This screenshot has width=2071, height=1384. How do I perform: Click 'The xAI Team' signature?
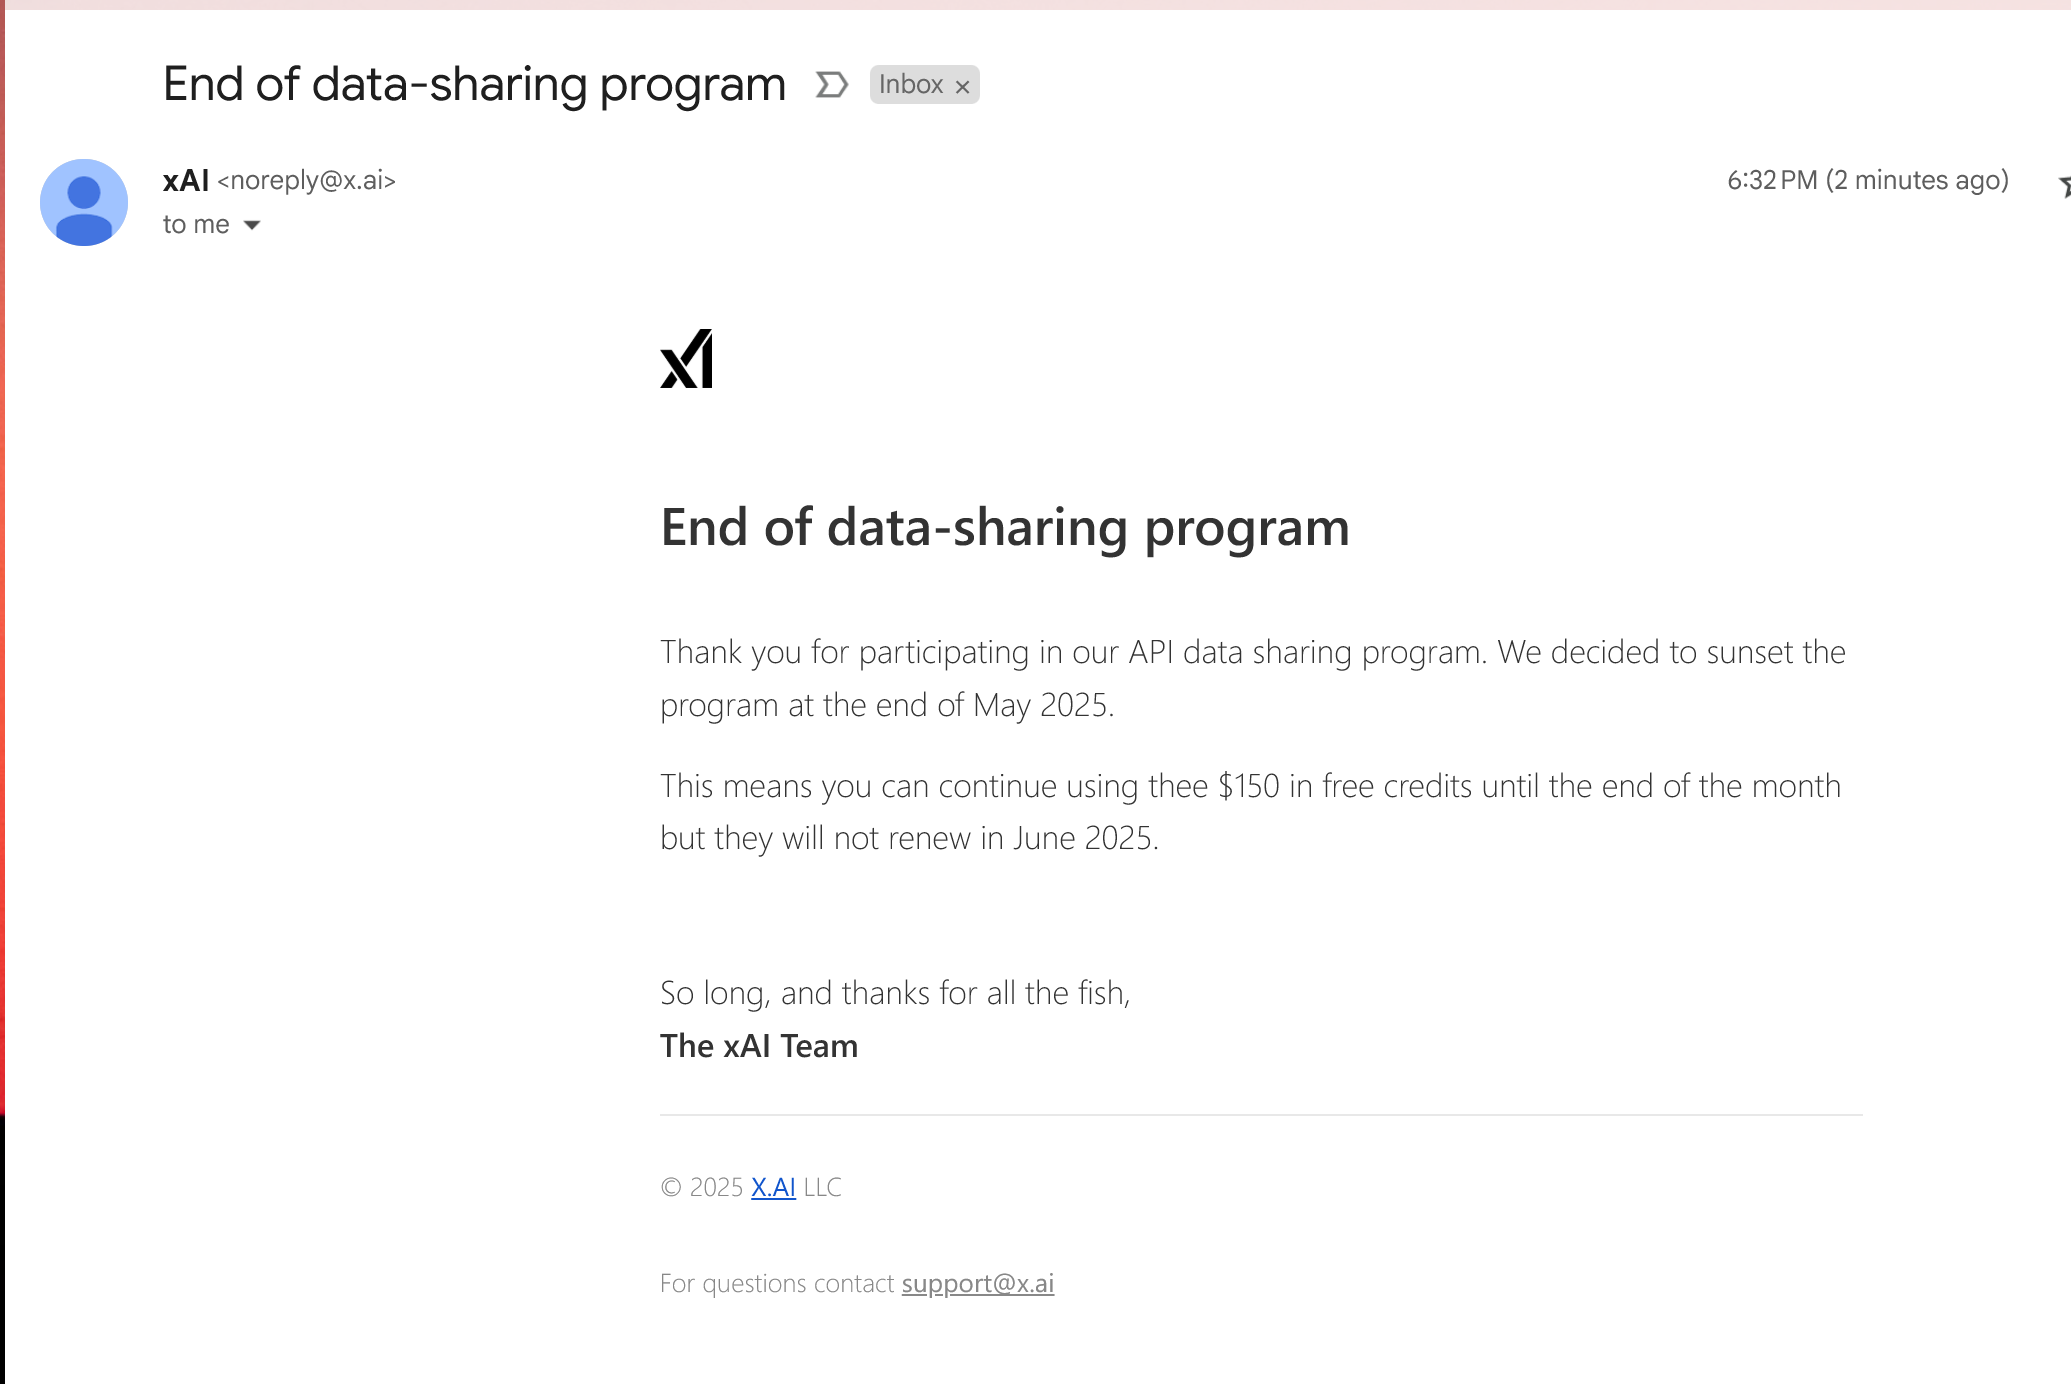pyautogui.click(x=759, y=1046)
